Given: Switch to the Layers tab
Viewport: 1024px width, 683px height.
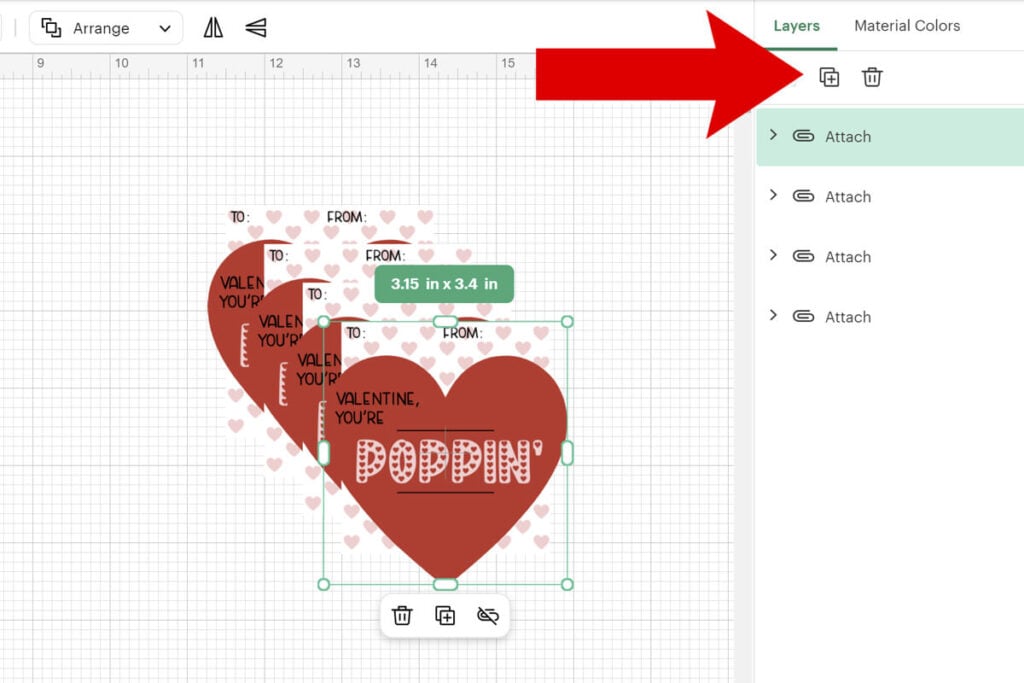Looking at the screenshot, I should coord(796,26).
